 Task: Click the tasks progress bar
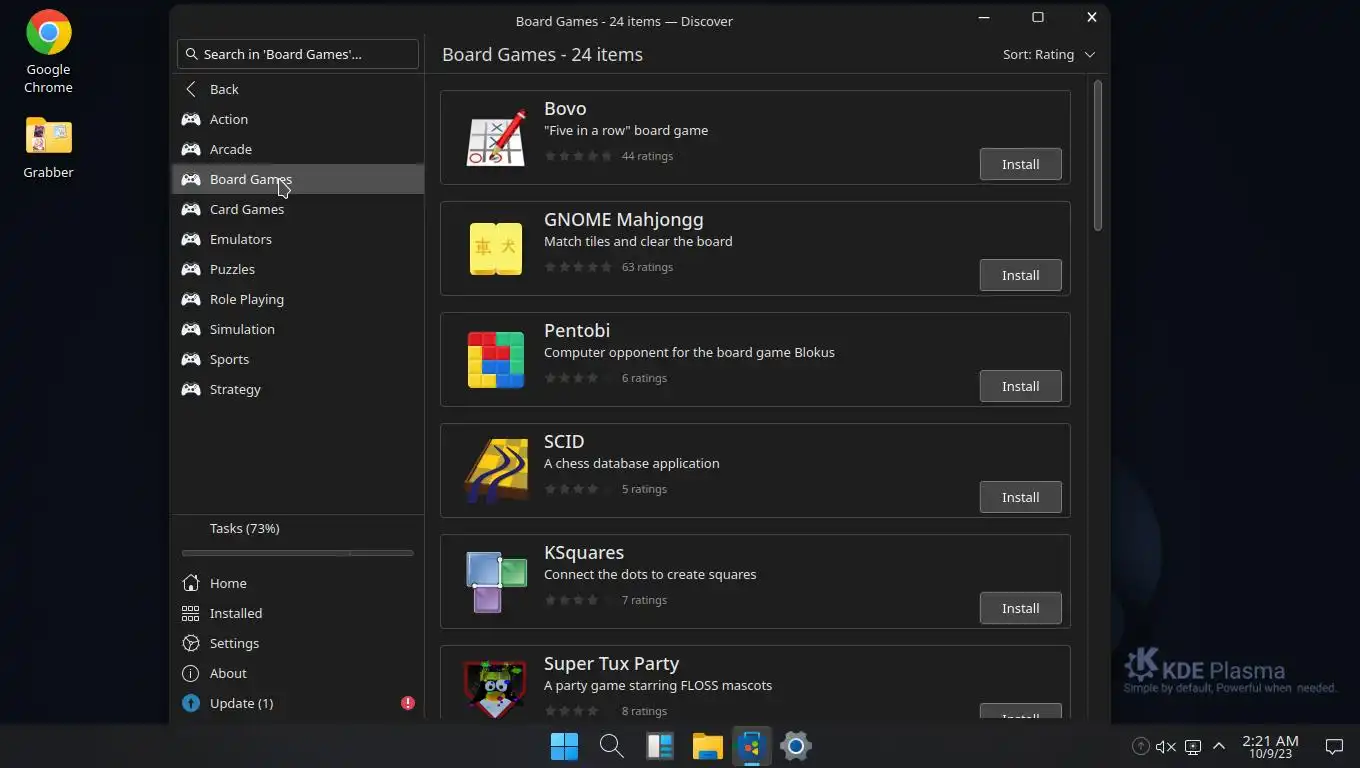coord(297,553)
